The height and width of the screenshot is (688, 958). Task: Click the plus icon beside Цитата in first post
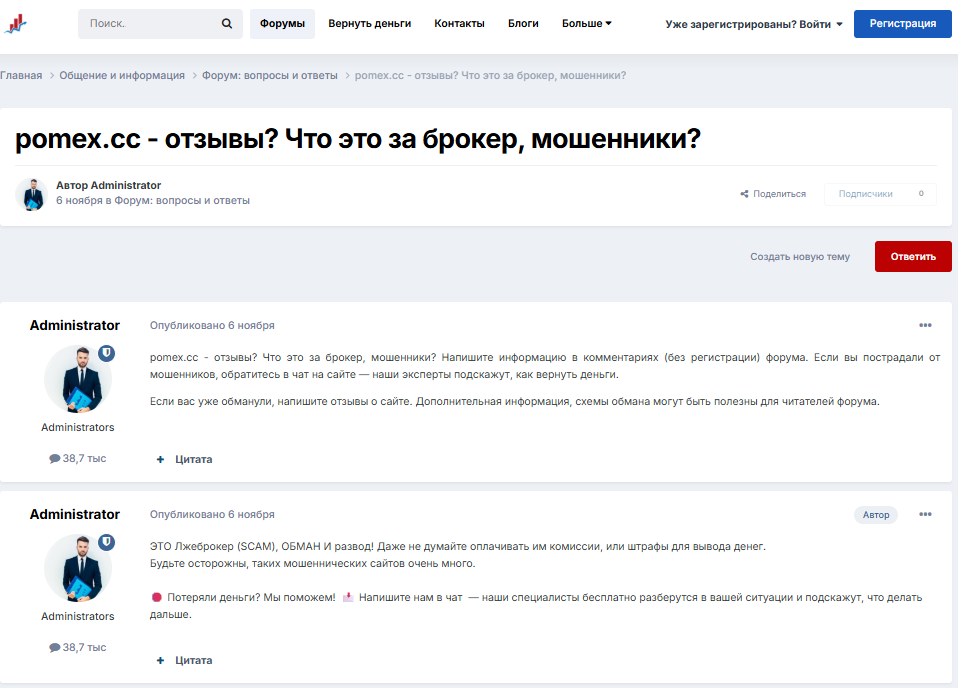click(161, 459)
